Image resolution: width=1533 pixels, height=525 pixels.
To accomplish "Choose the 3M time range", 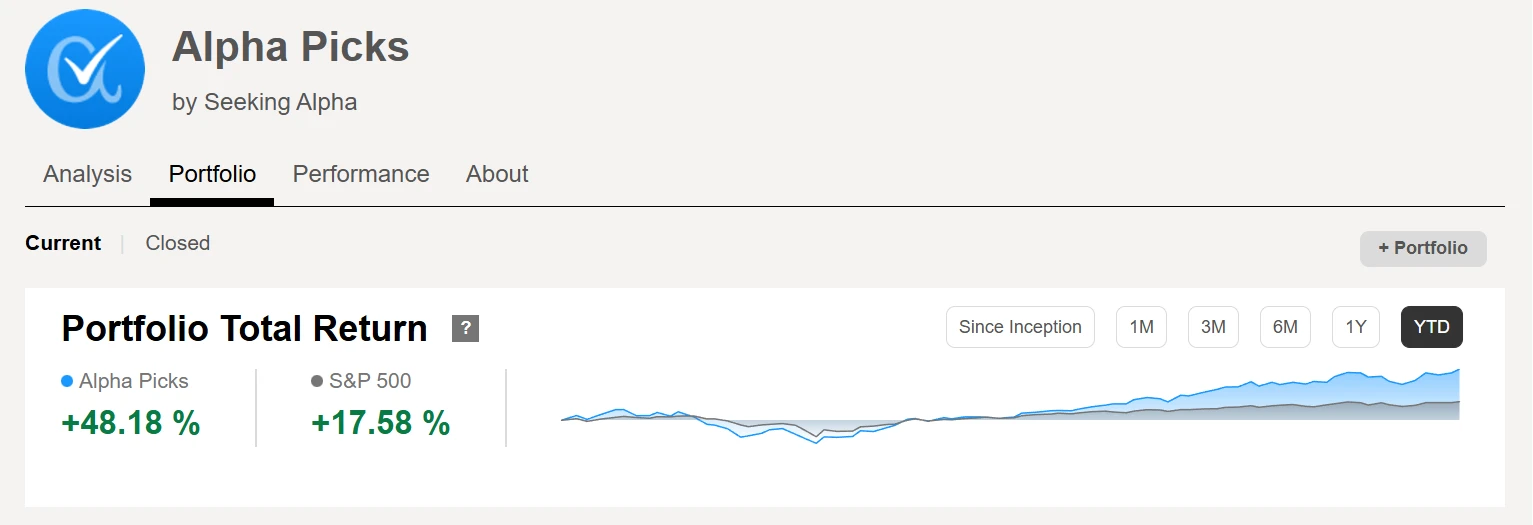I will click(x=1213, y=327).
